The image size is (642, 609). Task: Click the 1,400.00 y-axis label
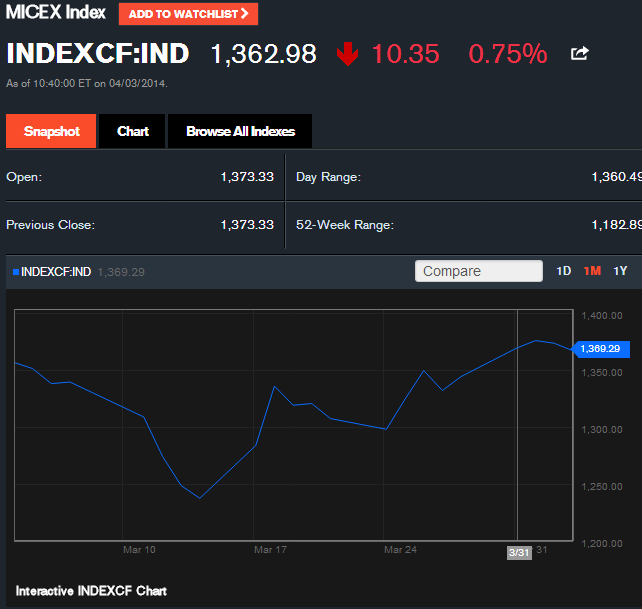tap(603, 316)
